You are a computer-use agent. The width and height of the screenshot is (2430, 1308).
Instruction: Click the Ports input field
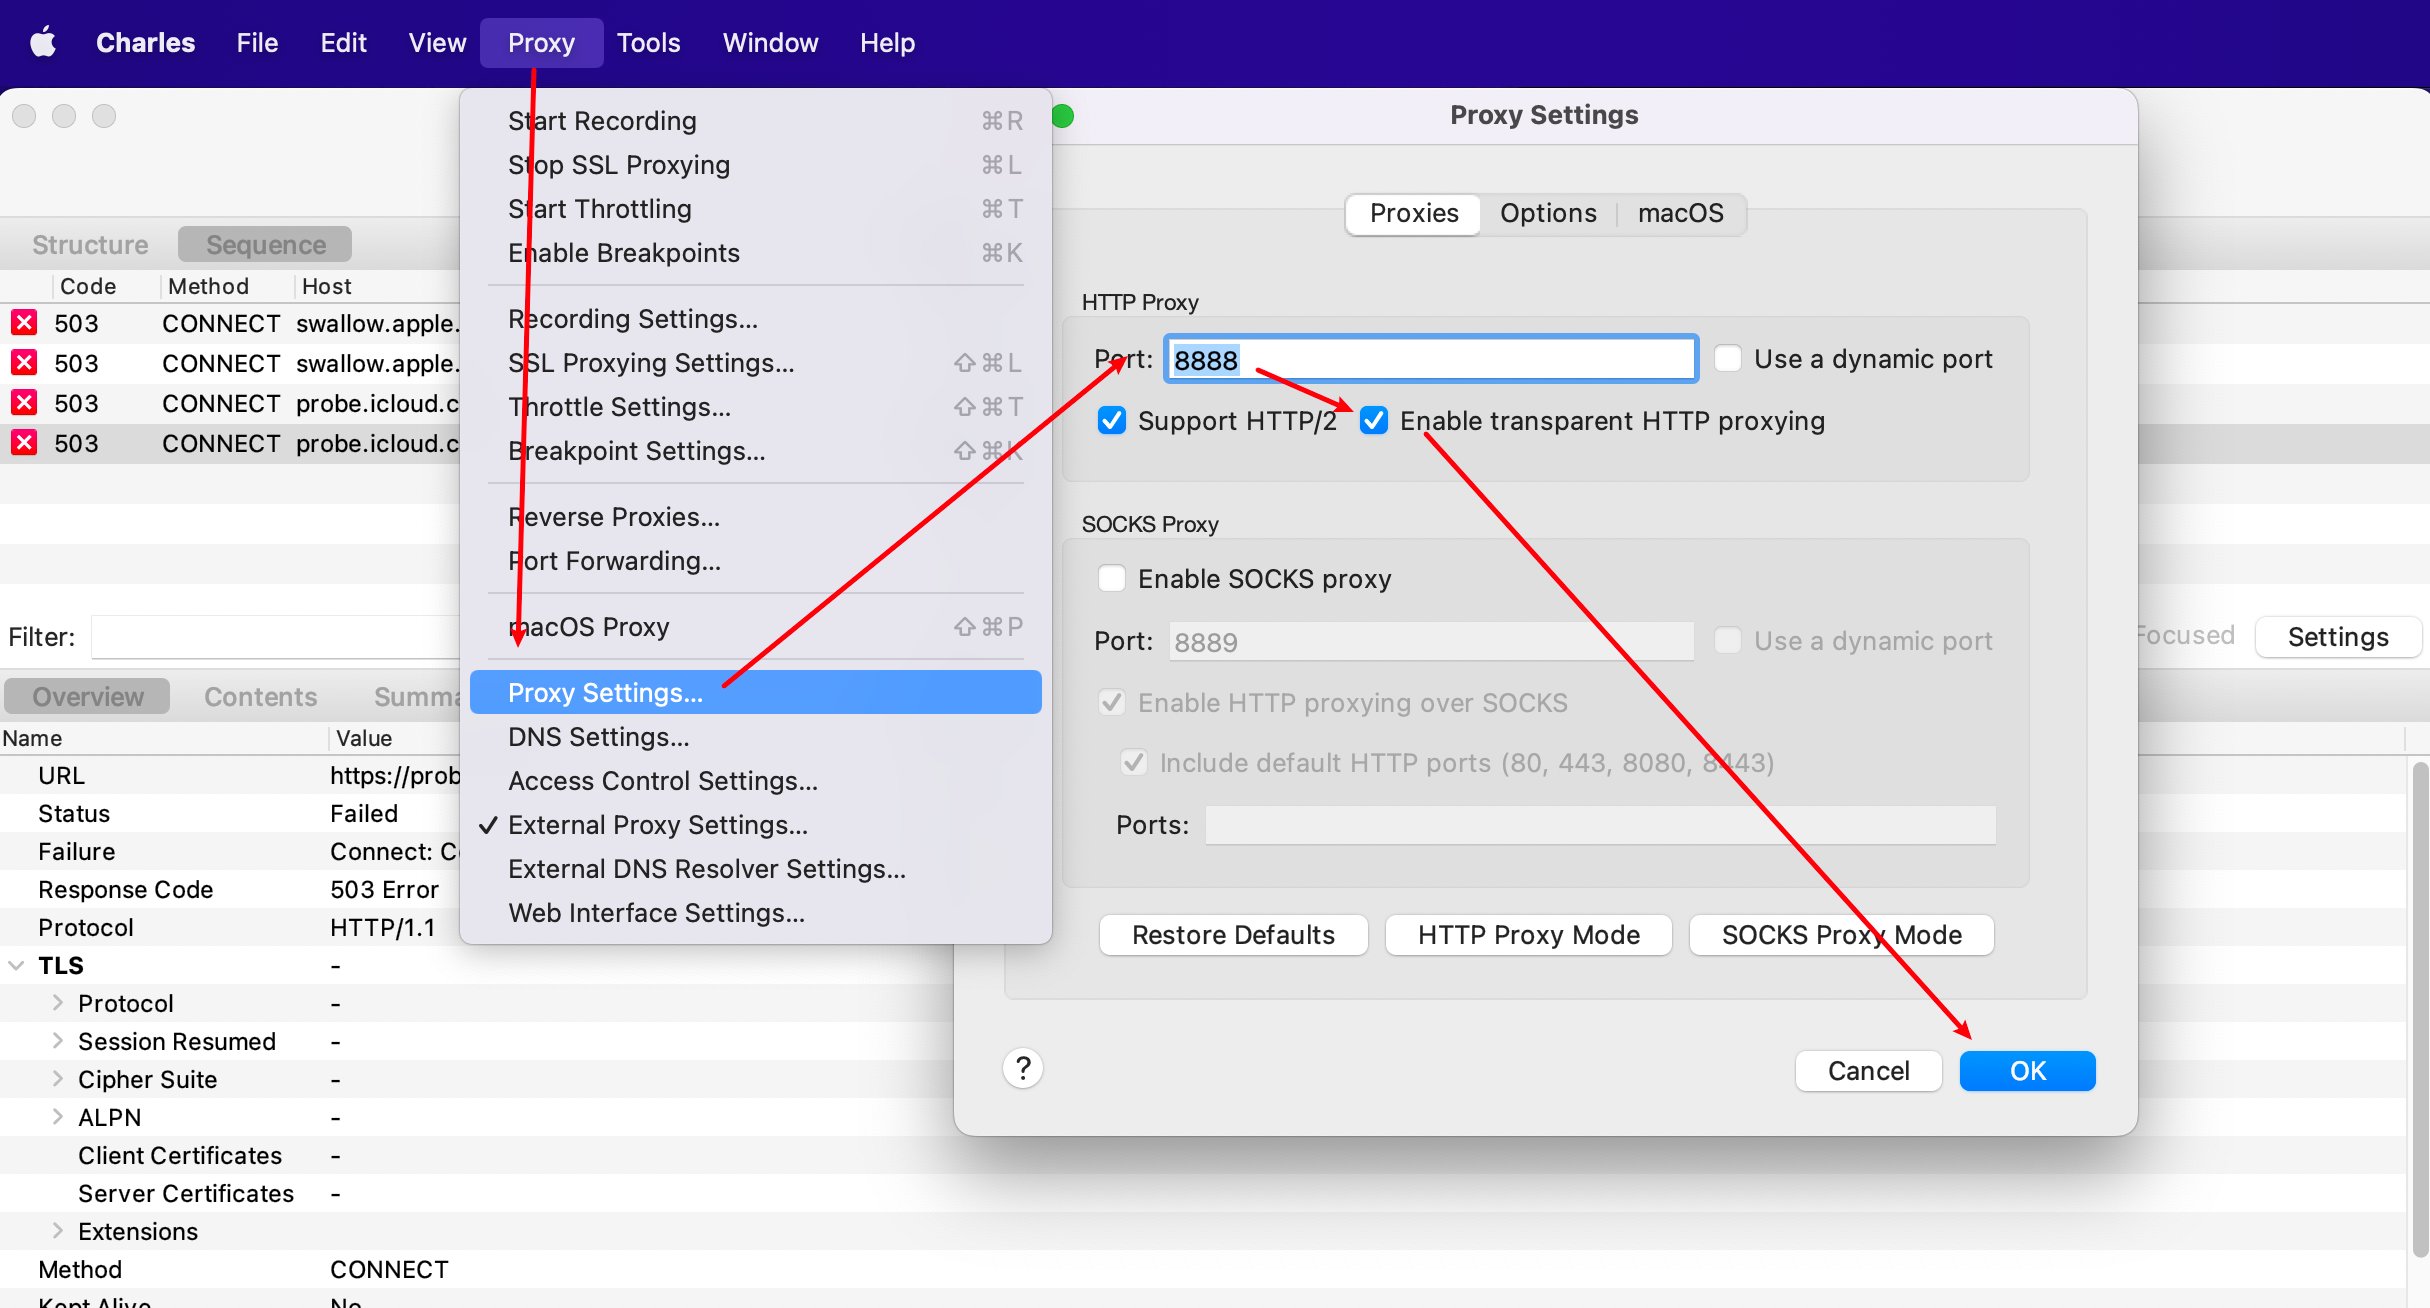tap(1600, 825)
